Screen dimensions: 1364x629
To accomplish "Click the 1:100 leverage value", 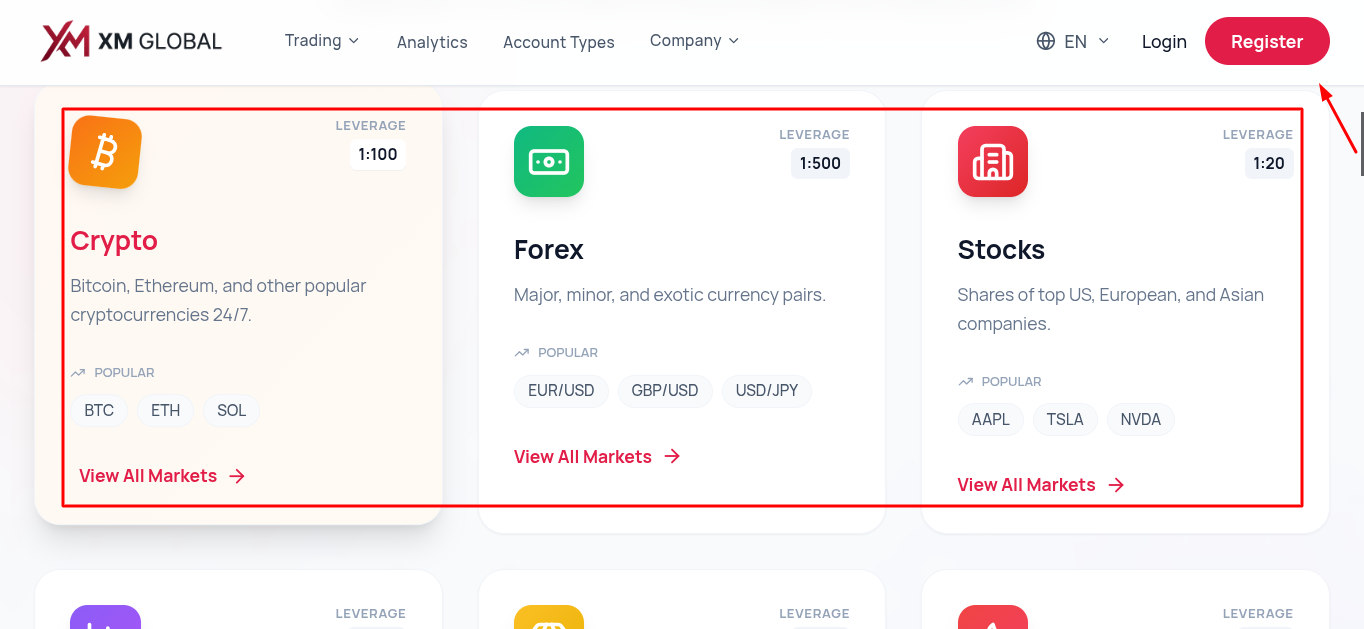I will click(x=378, y=154).
